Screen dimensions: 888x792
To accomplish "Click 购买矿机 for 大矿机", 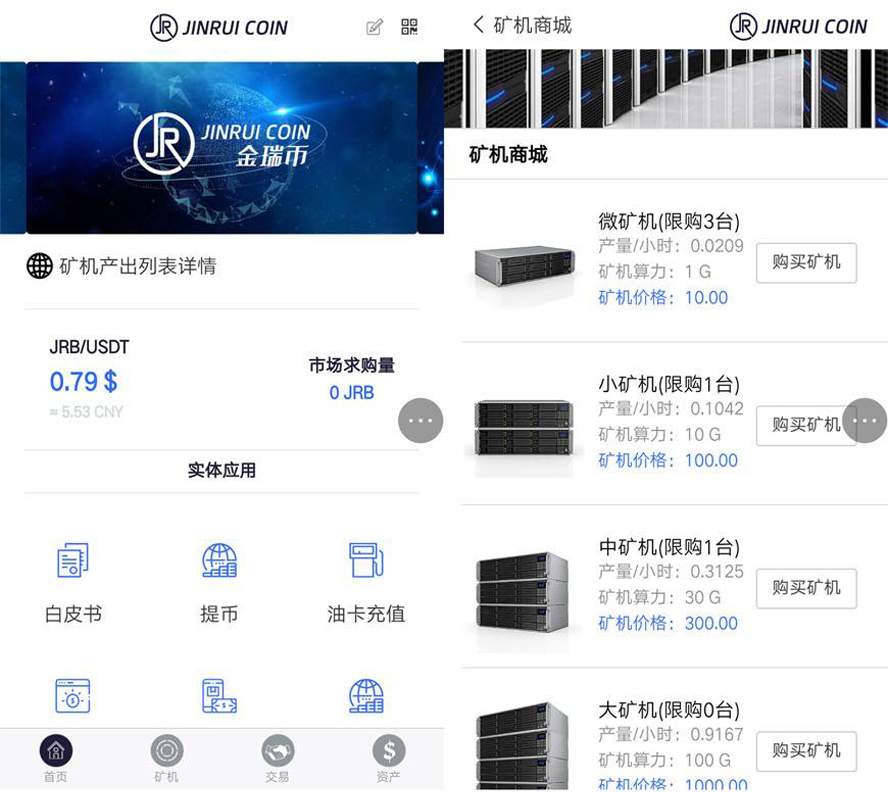I will coord(806,751).
